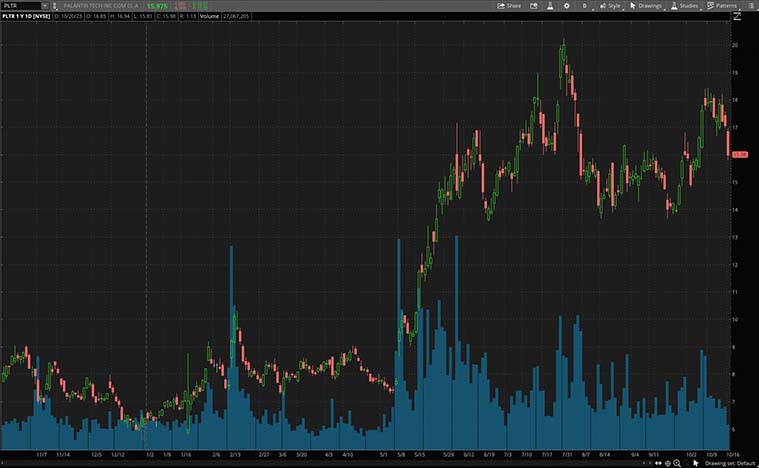The image size is (759, 468).
Task: Click the hamburger menu icon at top right
Action: 751,6
